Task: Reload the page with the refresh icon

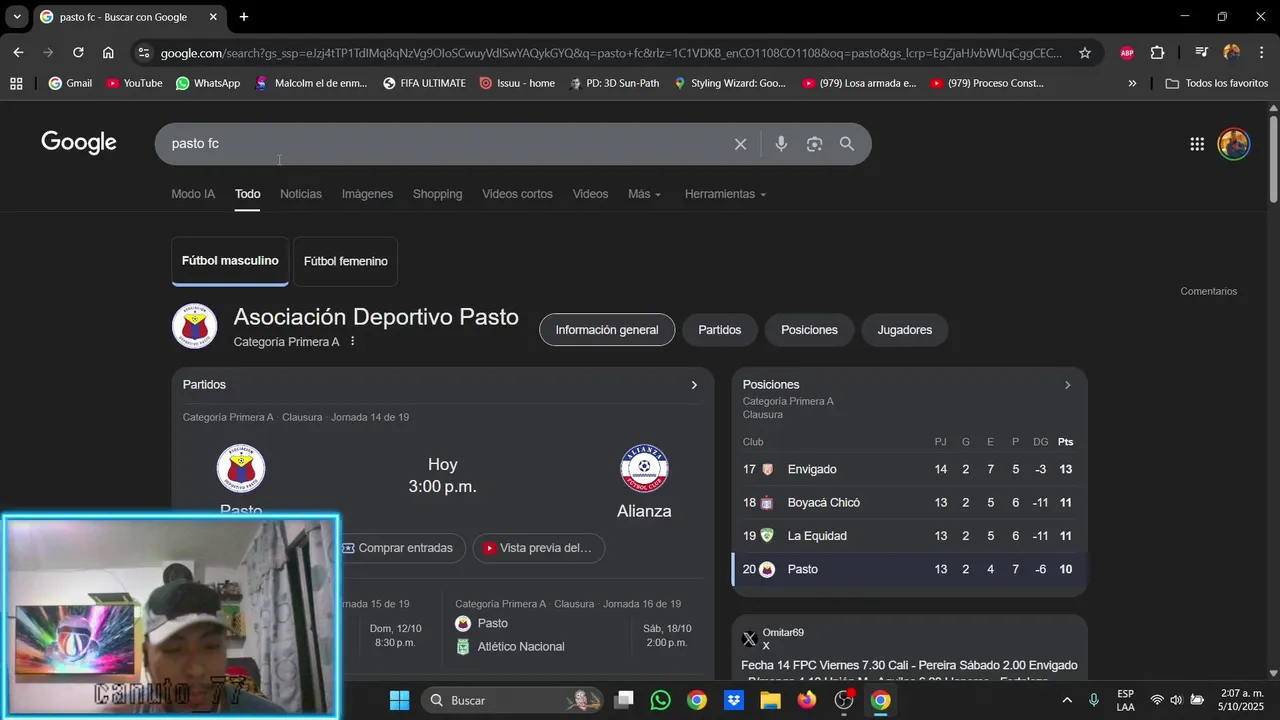Action: 78,53
